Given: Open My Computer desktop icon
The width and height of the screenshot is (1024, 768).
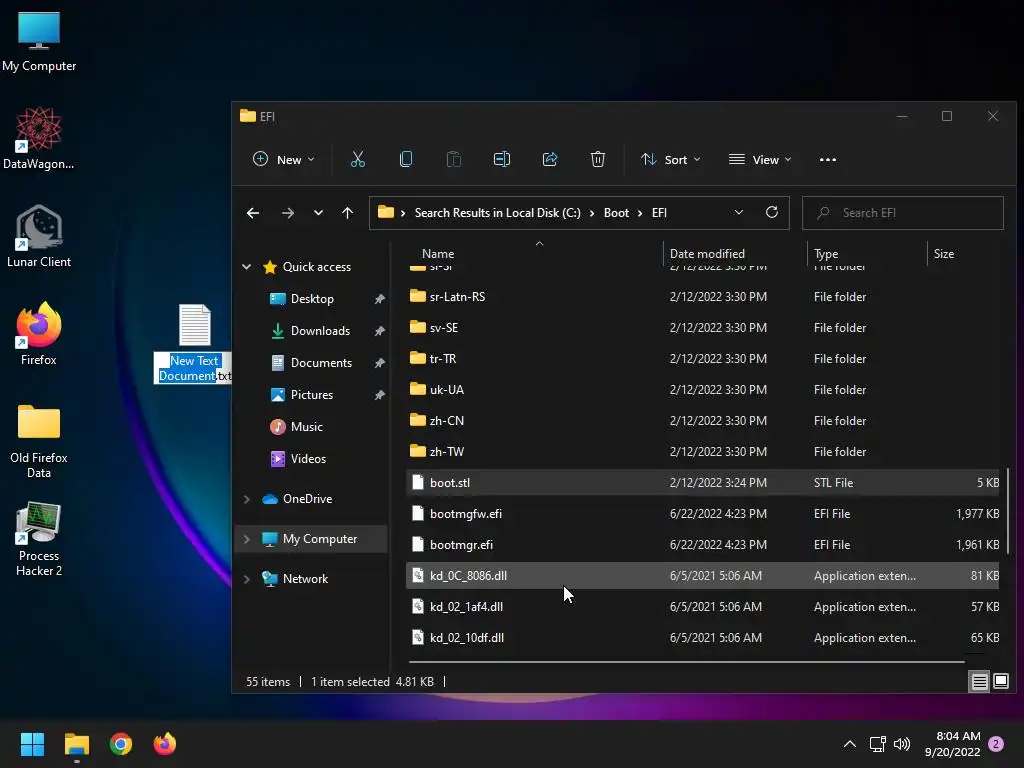Looking at the screenshot, I should click(x=39, y=41).
